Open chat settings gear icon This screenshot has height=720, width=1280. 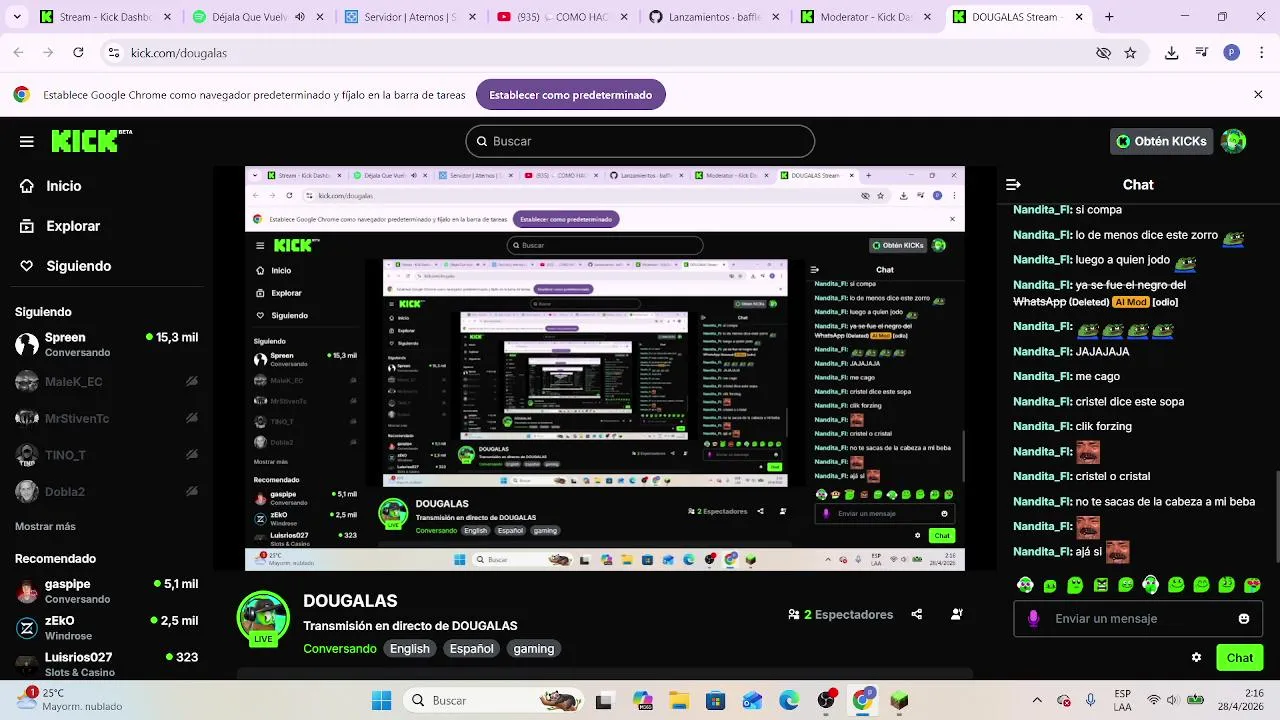click(1196, 657)
